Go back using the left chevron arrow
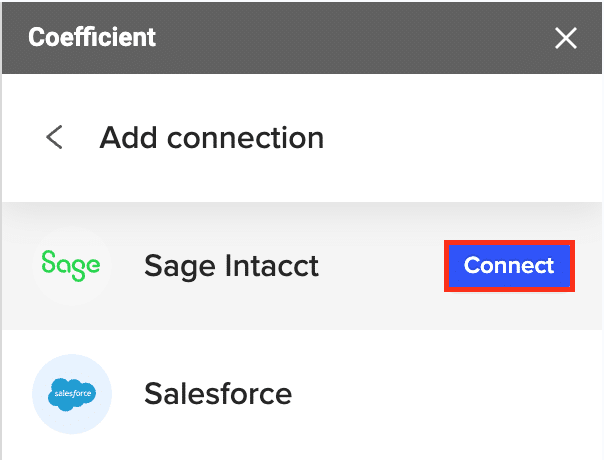Image resolution: width=604 pixels, height=460 pixels. (55, 137)
